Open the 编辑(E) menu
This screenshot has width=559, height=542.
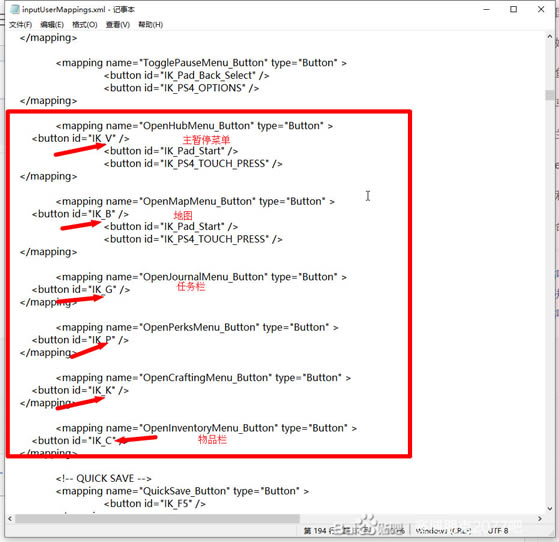click(52, 25)
